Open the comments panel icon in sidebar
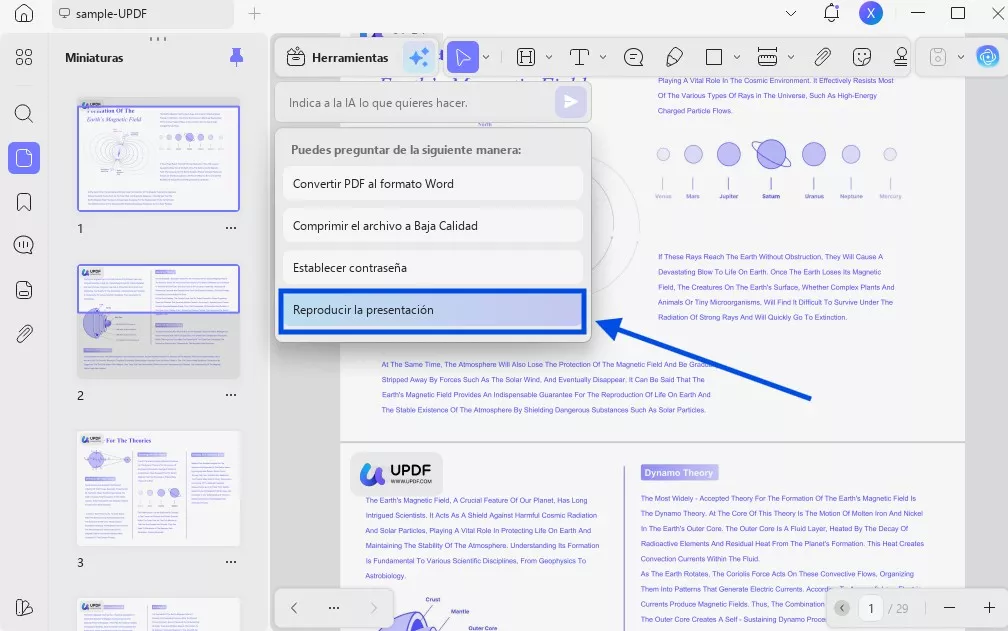 coord(24,245)
